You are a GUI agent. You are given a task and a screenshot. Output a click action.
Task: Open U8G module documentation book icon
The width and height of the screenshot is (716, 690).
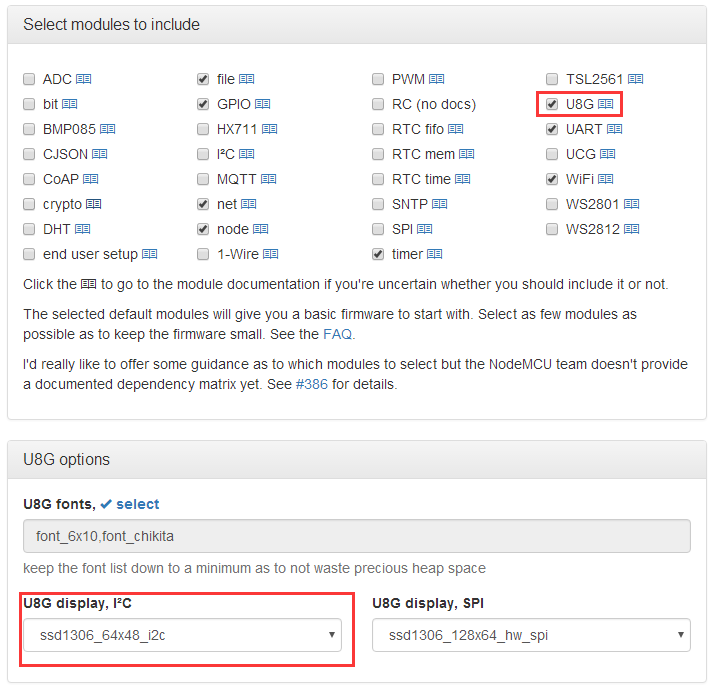coord(605,104)
